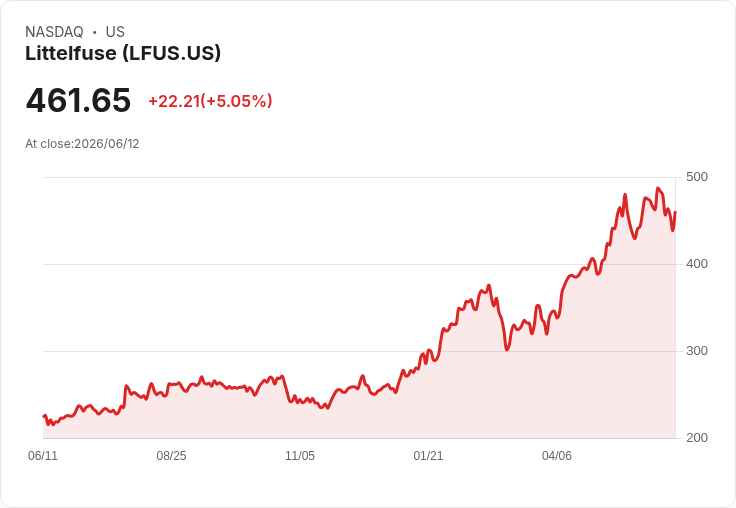Click the separator dot between NASDAQ and US
Viewport: 736px width, 508px height.
[94, 32]
